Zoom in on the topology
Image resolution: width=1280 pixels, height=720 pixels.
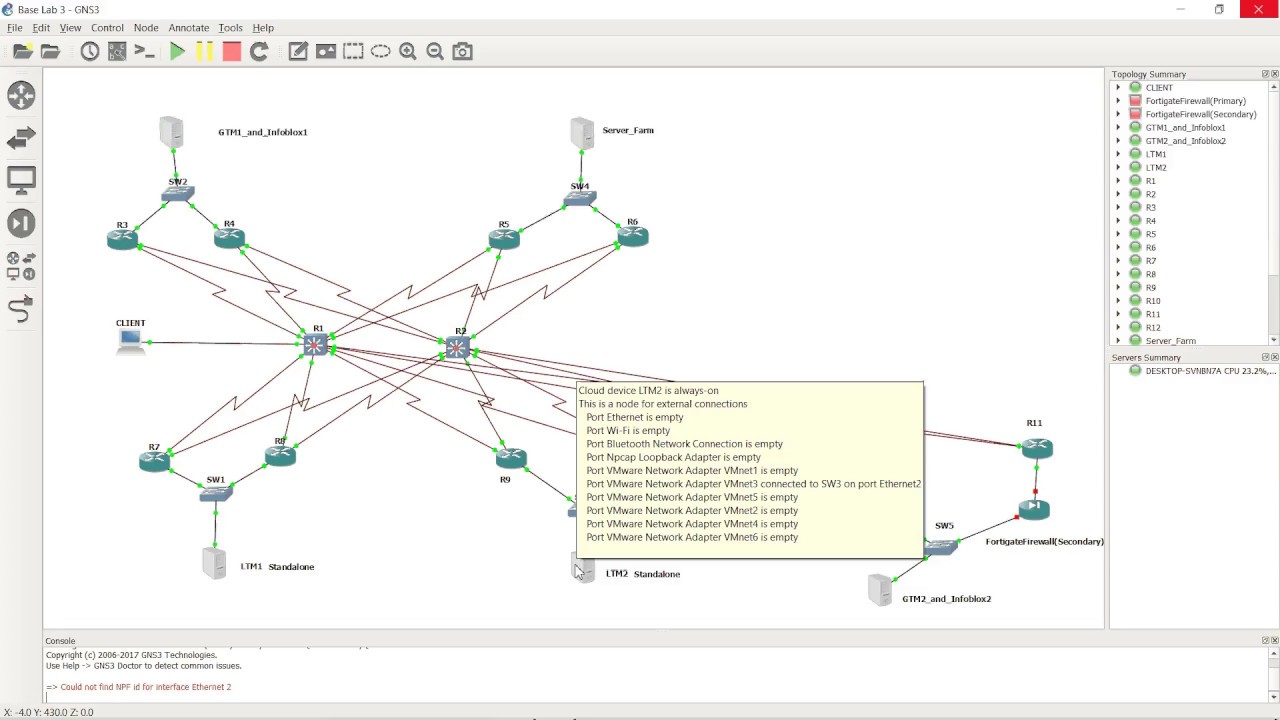[x=408, y=51]
